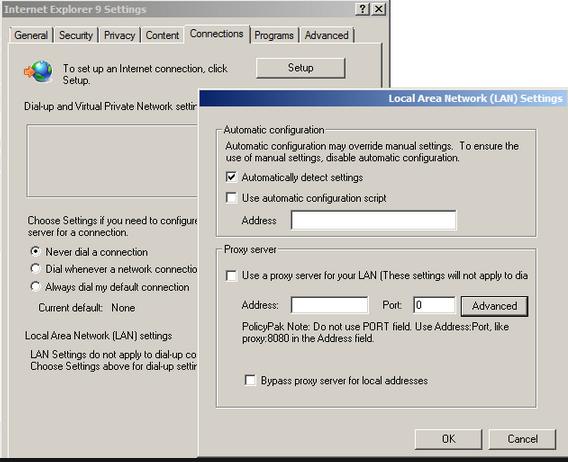Screen dimensions: 568x462
Task: Click the question mark help button
Action: tap(362, 9)
